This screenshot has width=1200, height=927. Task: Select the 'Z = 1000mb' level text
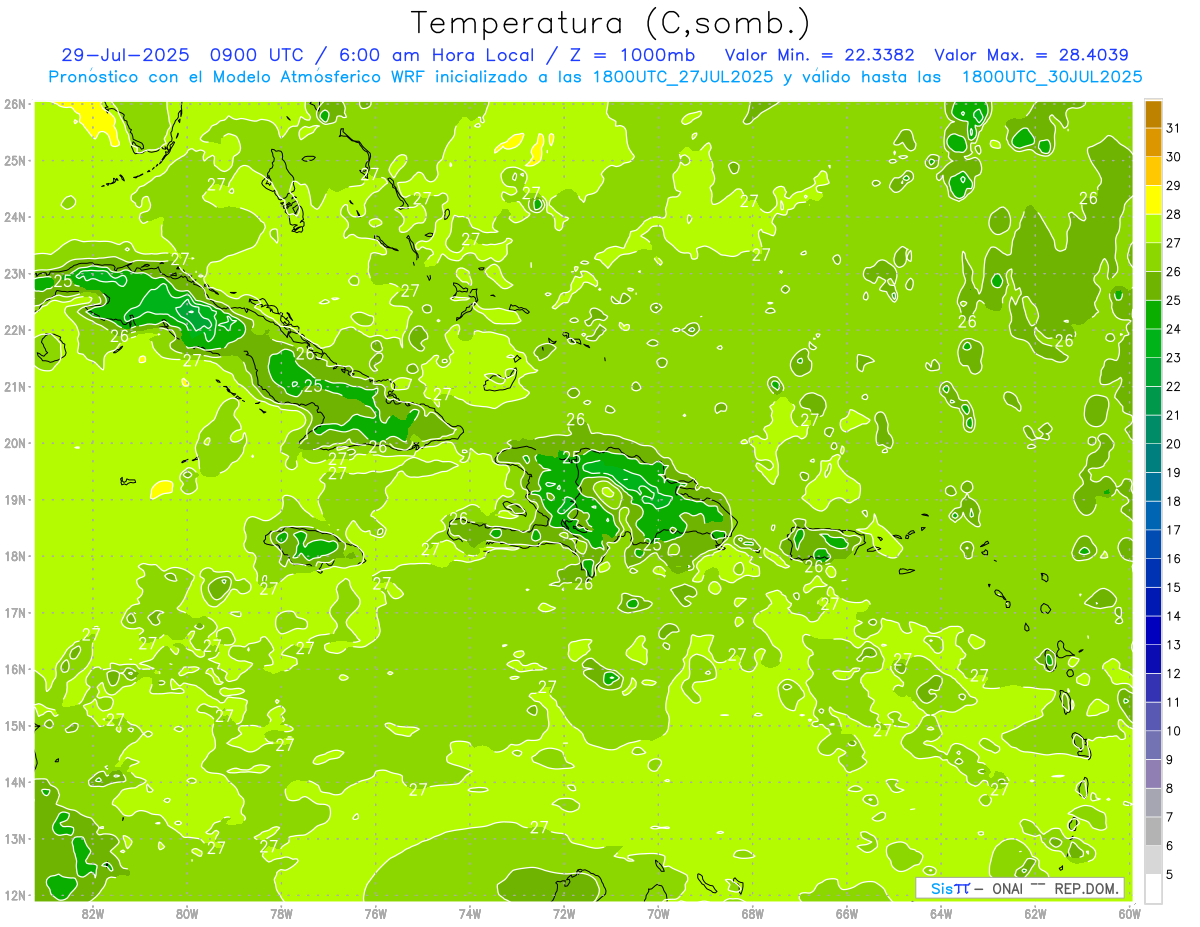coord(629,55)
